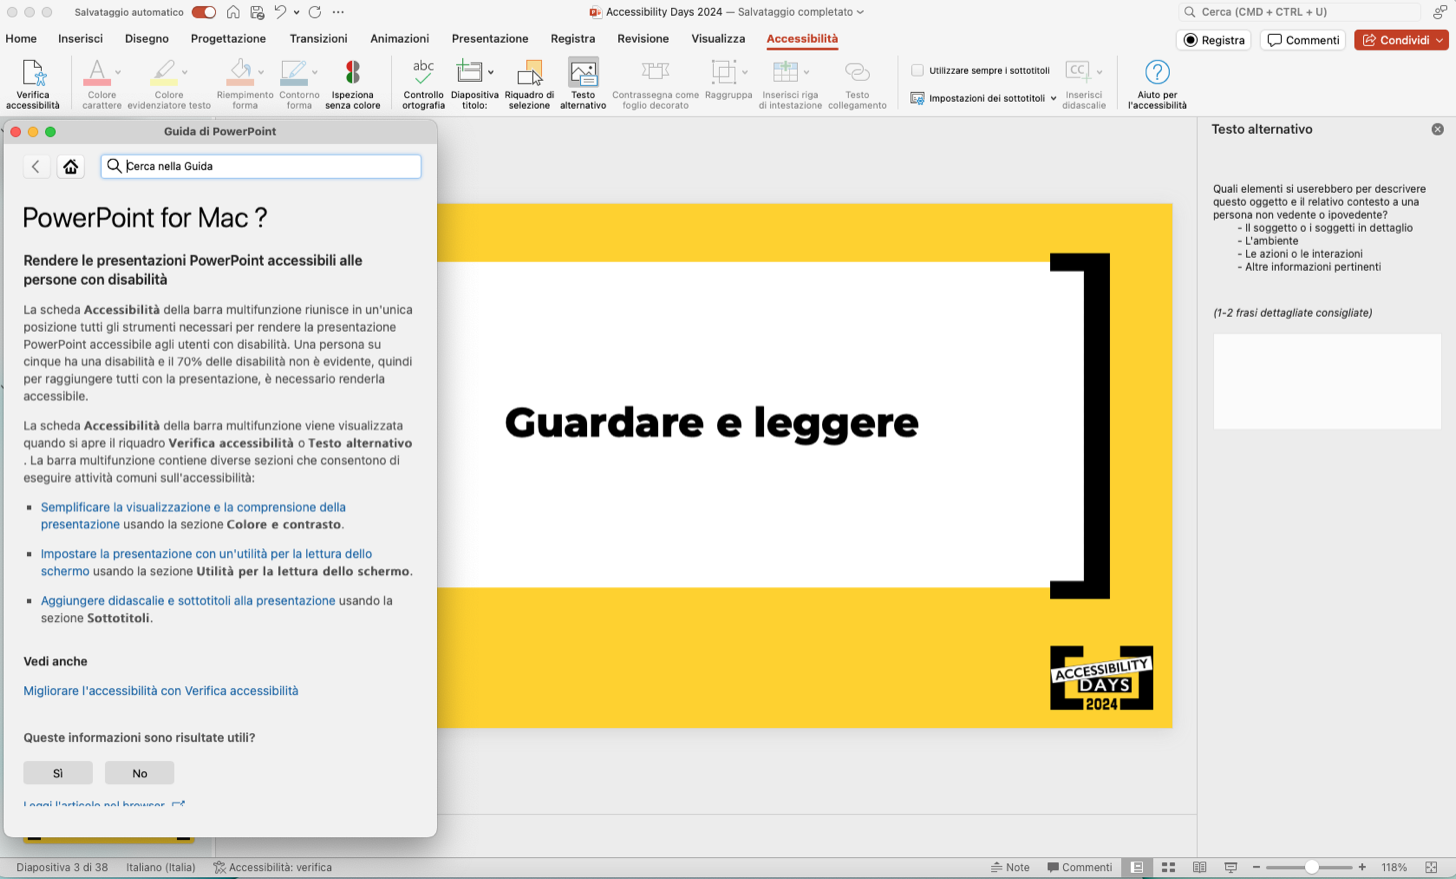Open the Verifica accessibilità checker
1456x879 pixels.
coord(33,84)
